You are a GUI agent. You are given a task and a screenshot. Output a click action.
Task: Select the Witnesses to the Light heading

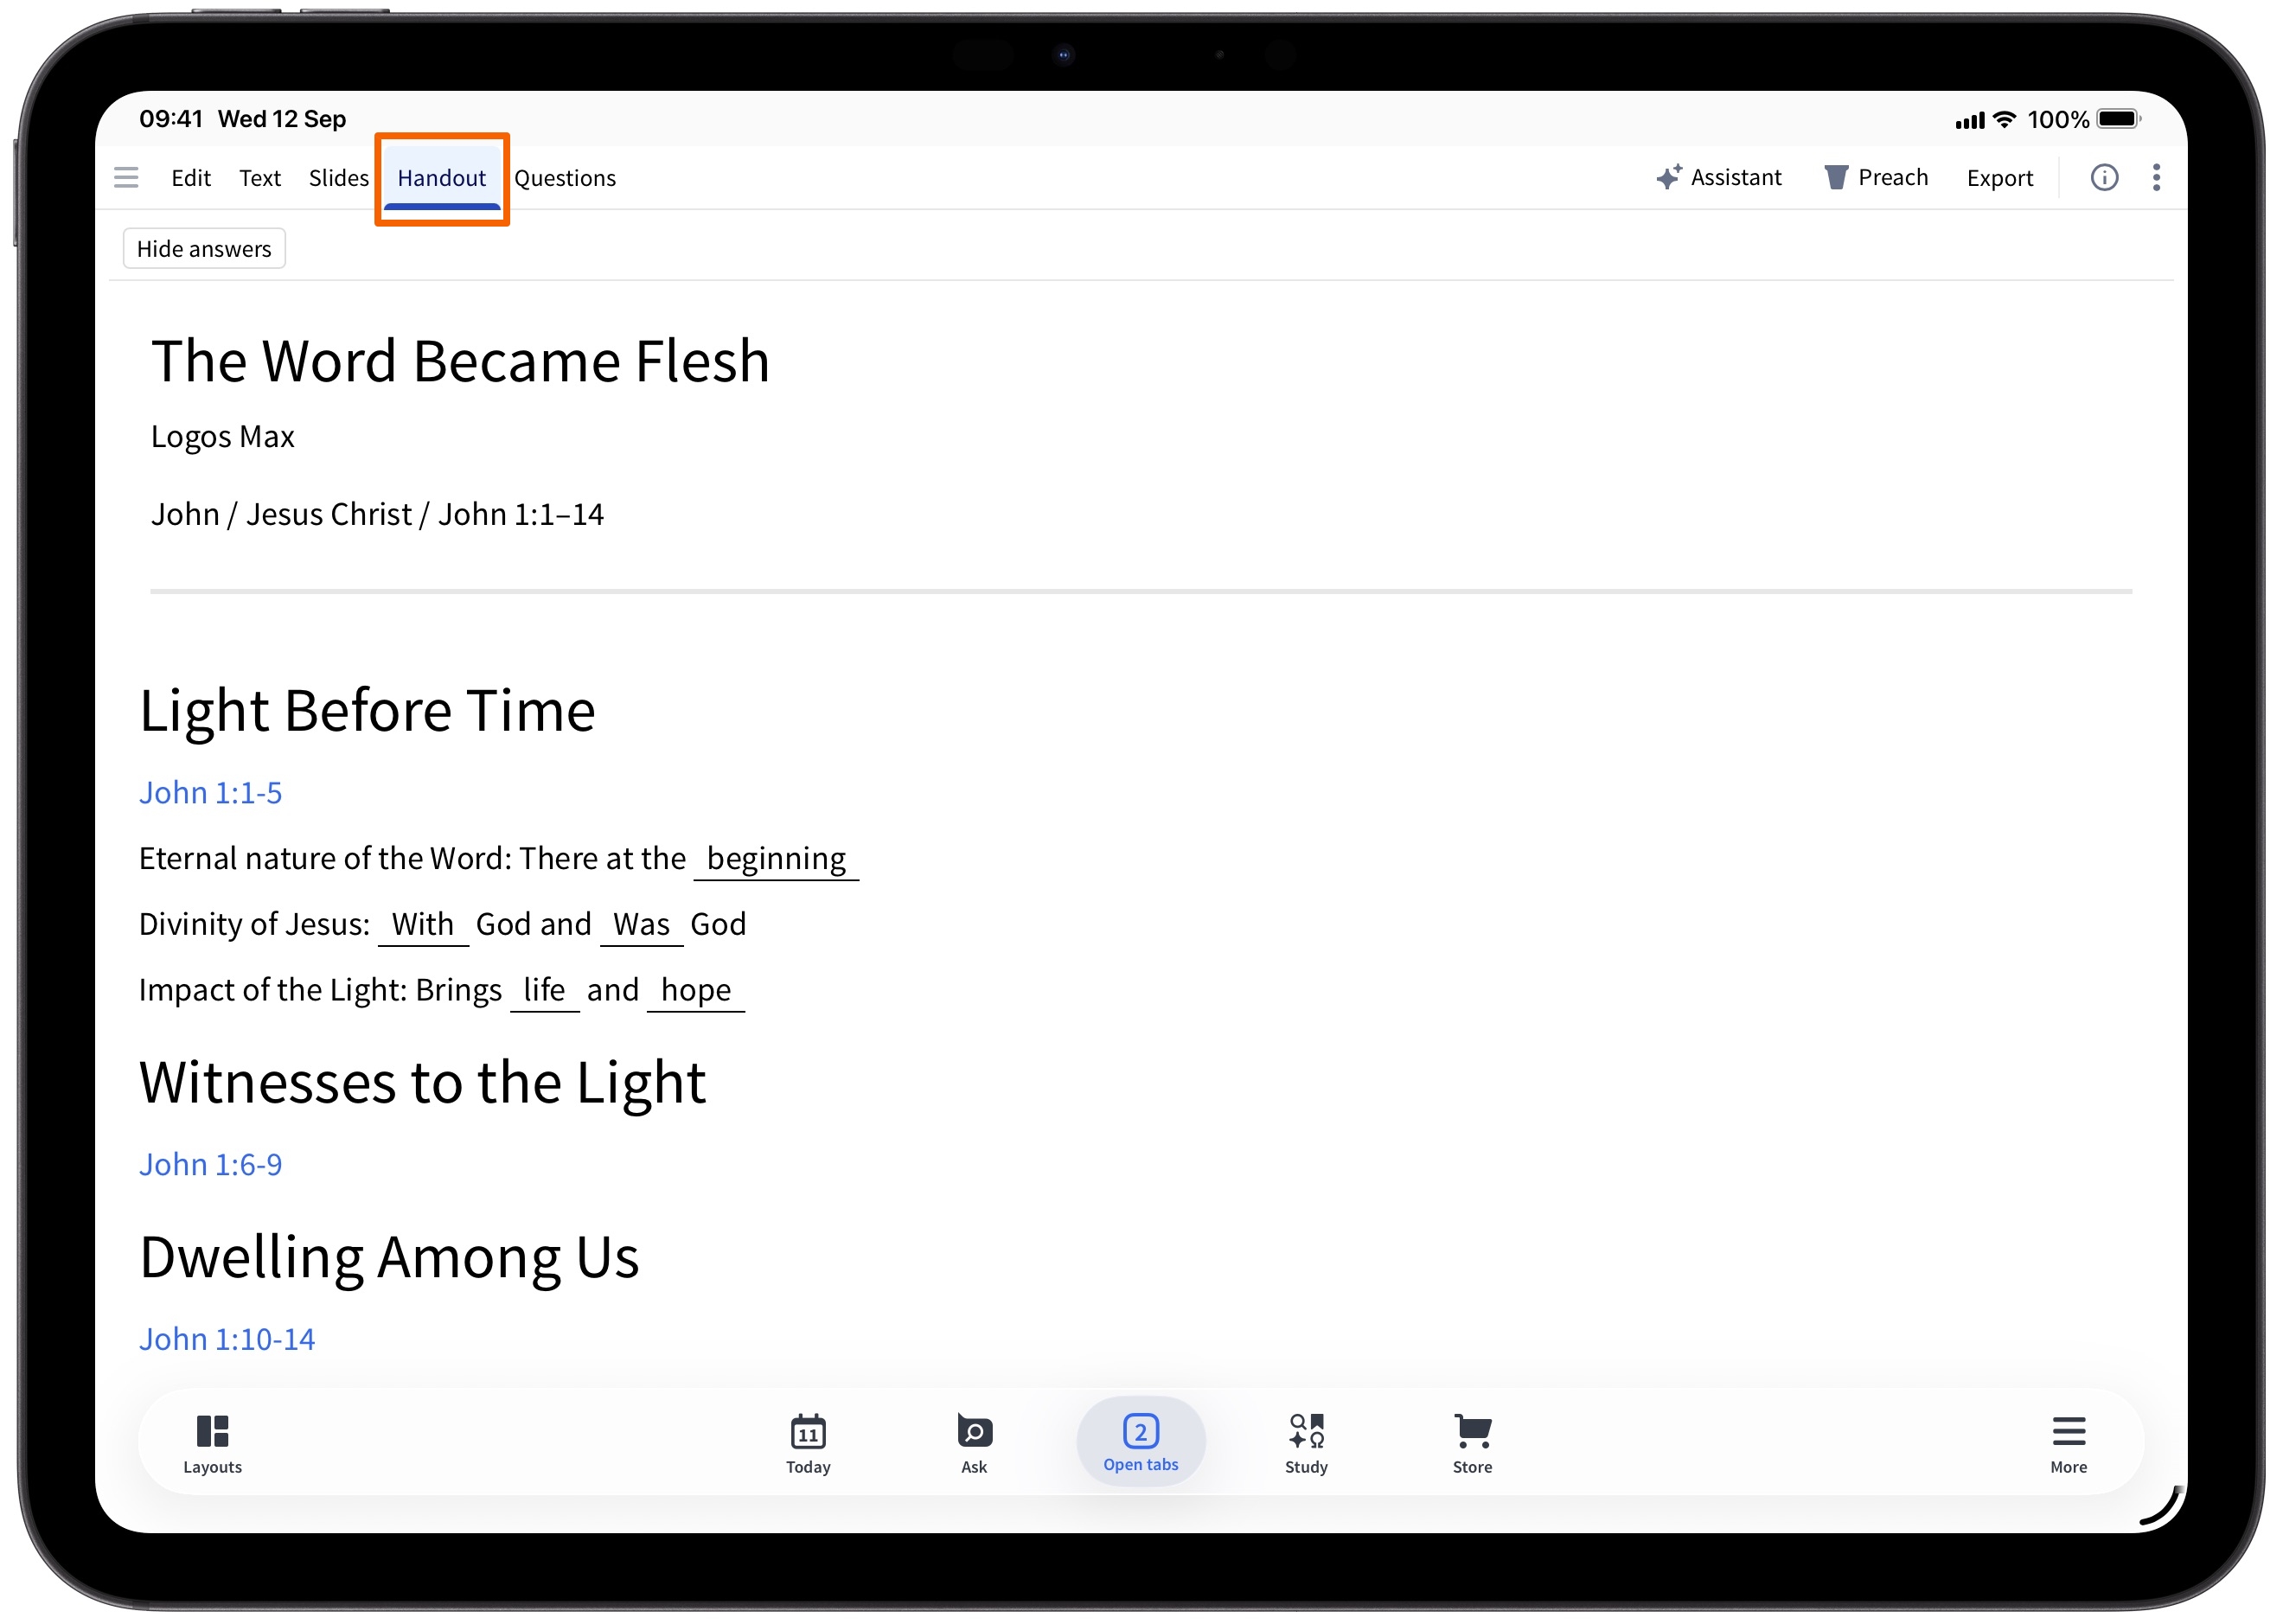coord(422,1083)
